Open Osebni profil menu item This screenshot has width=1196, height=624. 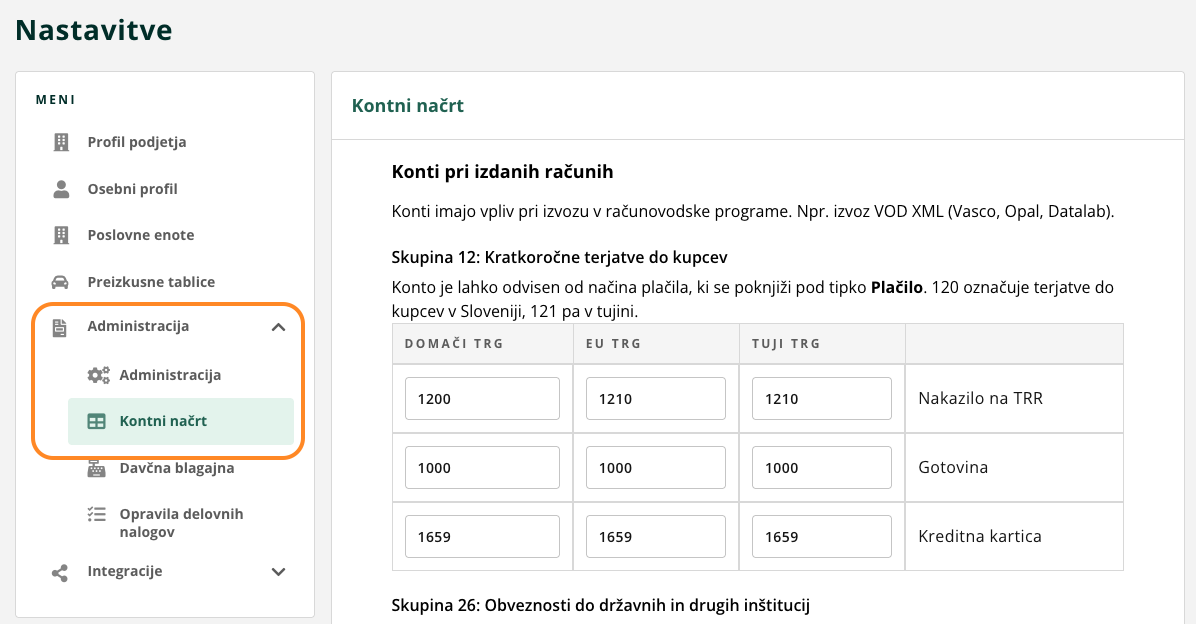point(132,189)
